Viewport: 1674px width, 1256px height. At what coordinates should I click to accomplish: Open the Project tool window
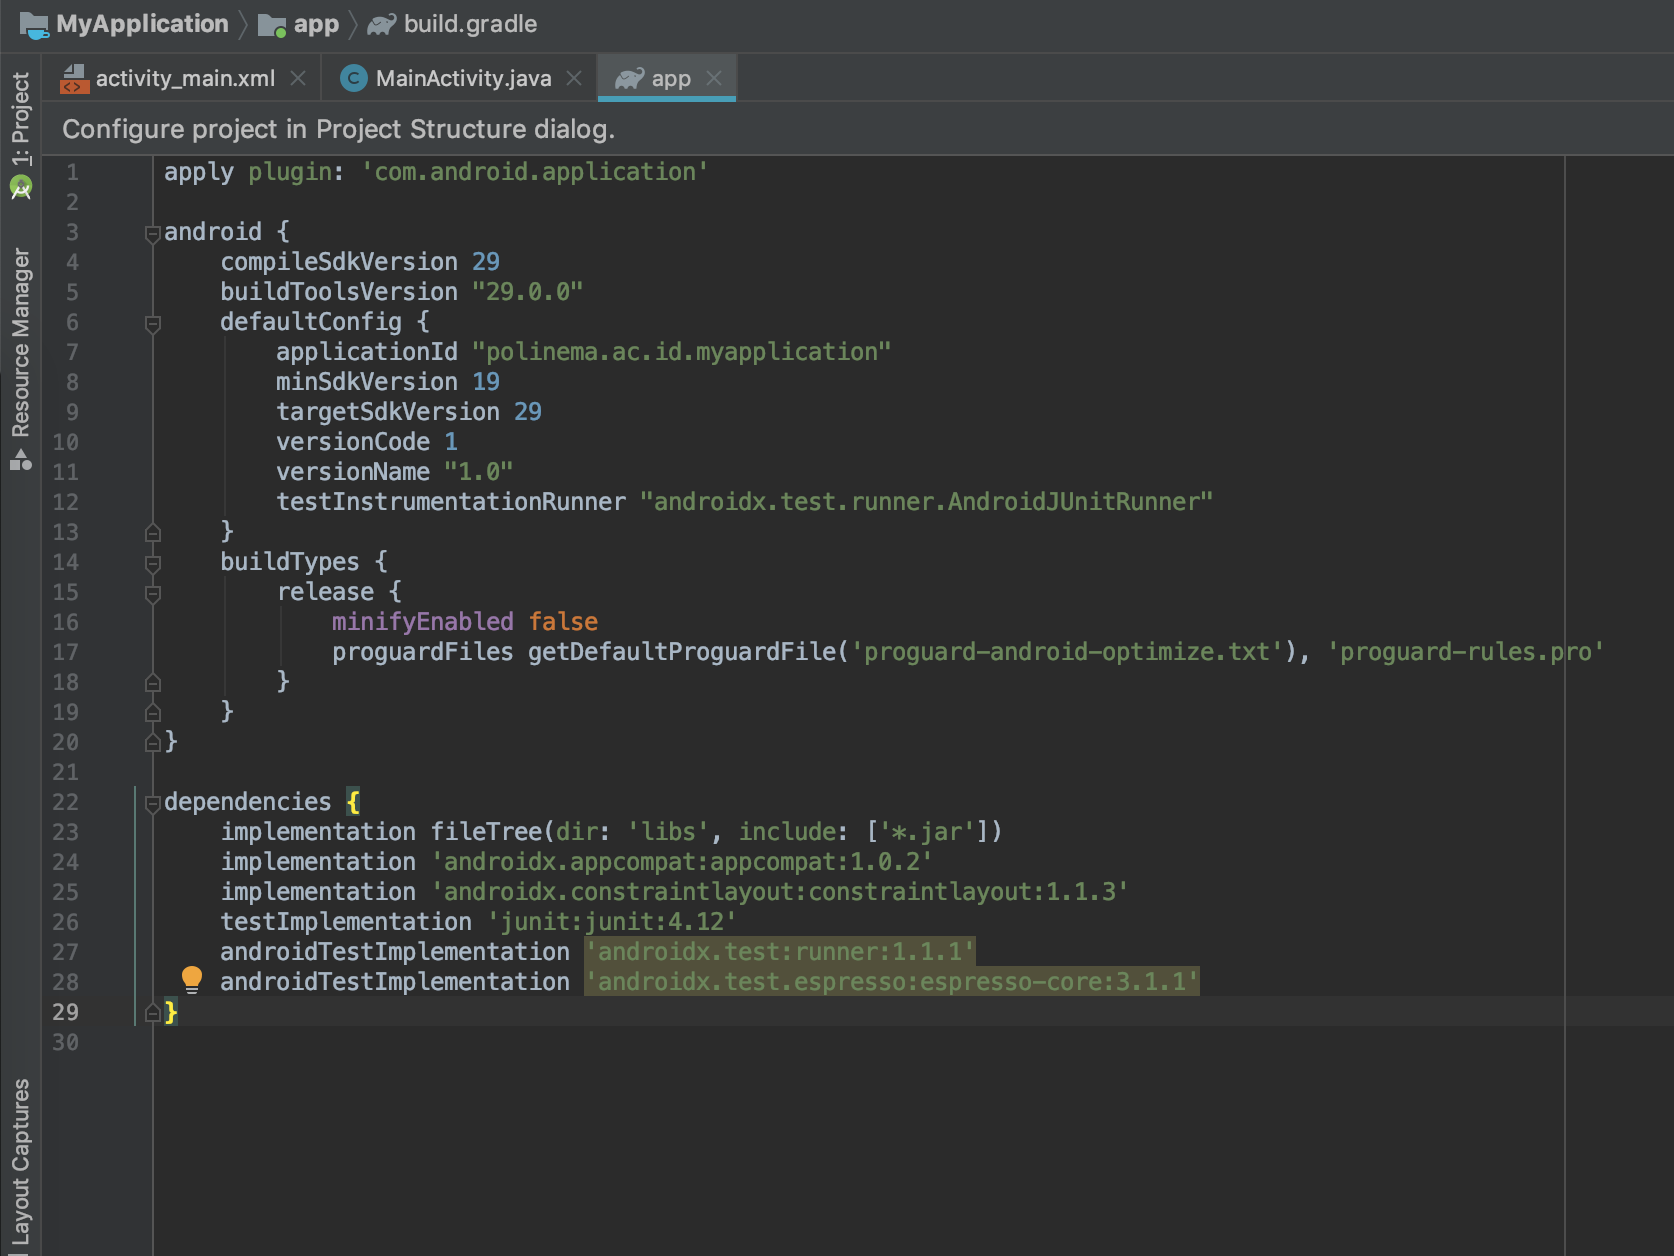coord(21,118)
